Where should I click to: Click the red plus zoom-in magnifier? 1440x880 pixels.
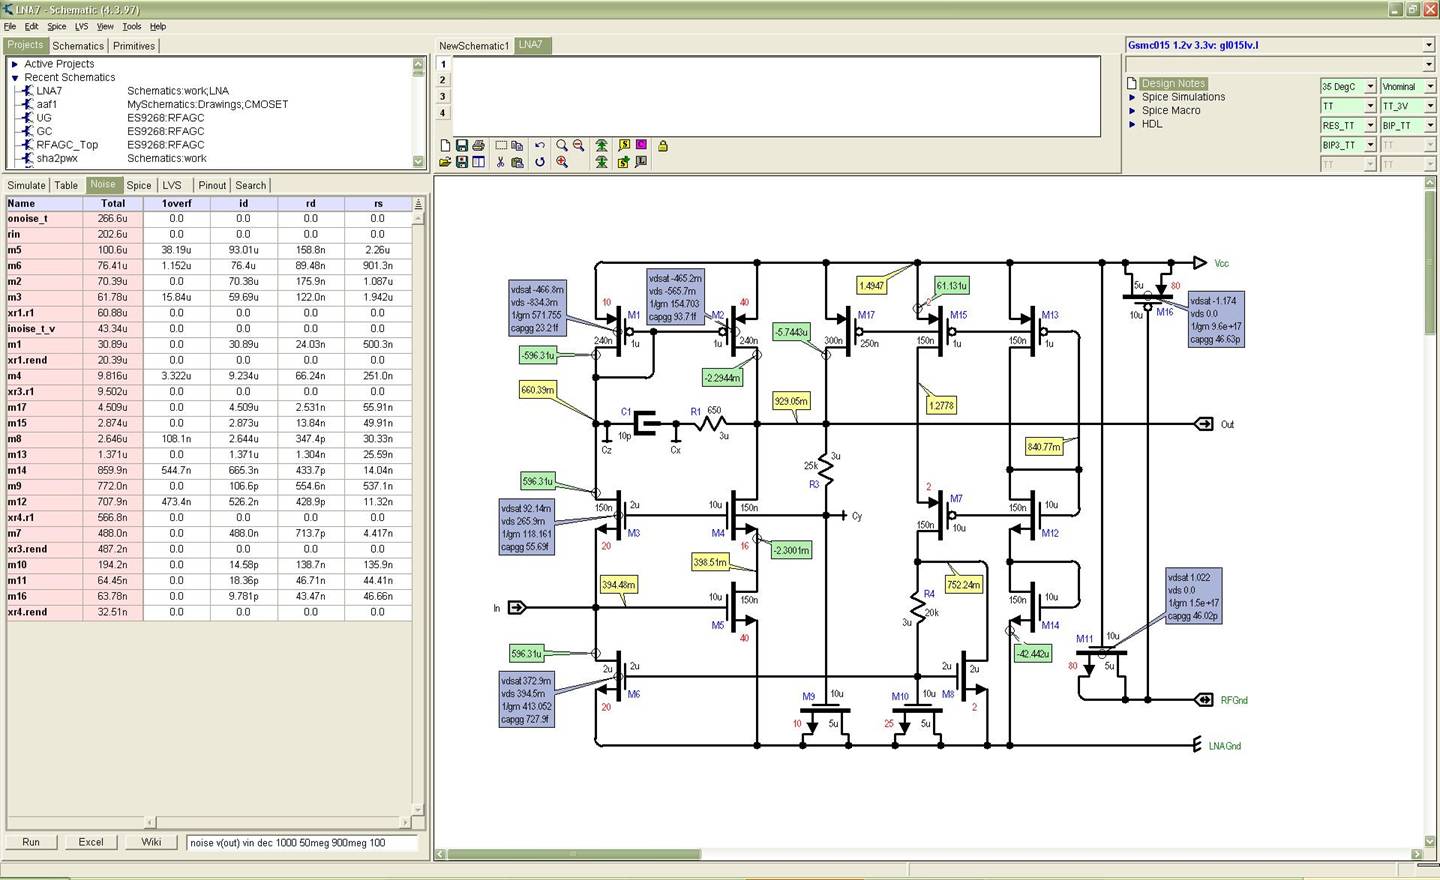pos(562,162)
